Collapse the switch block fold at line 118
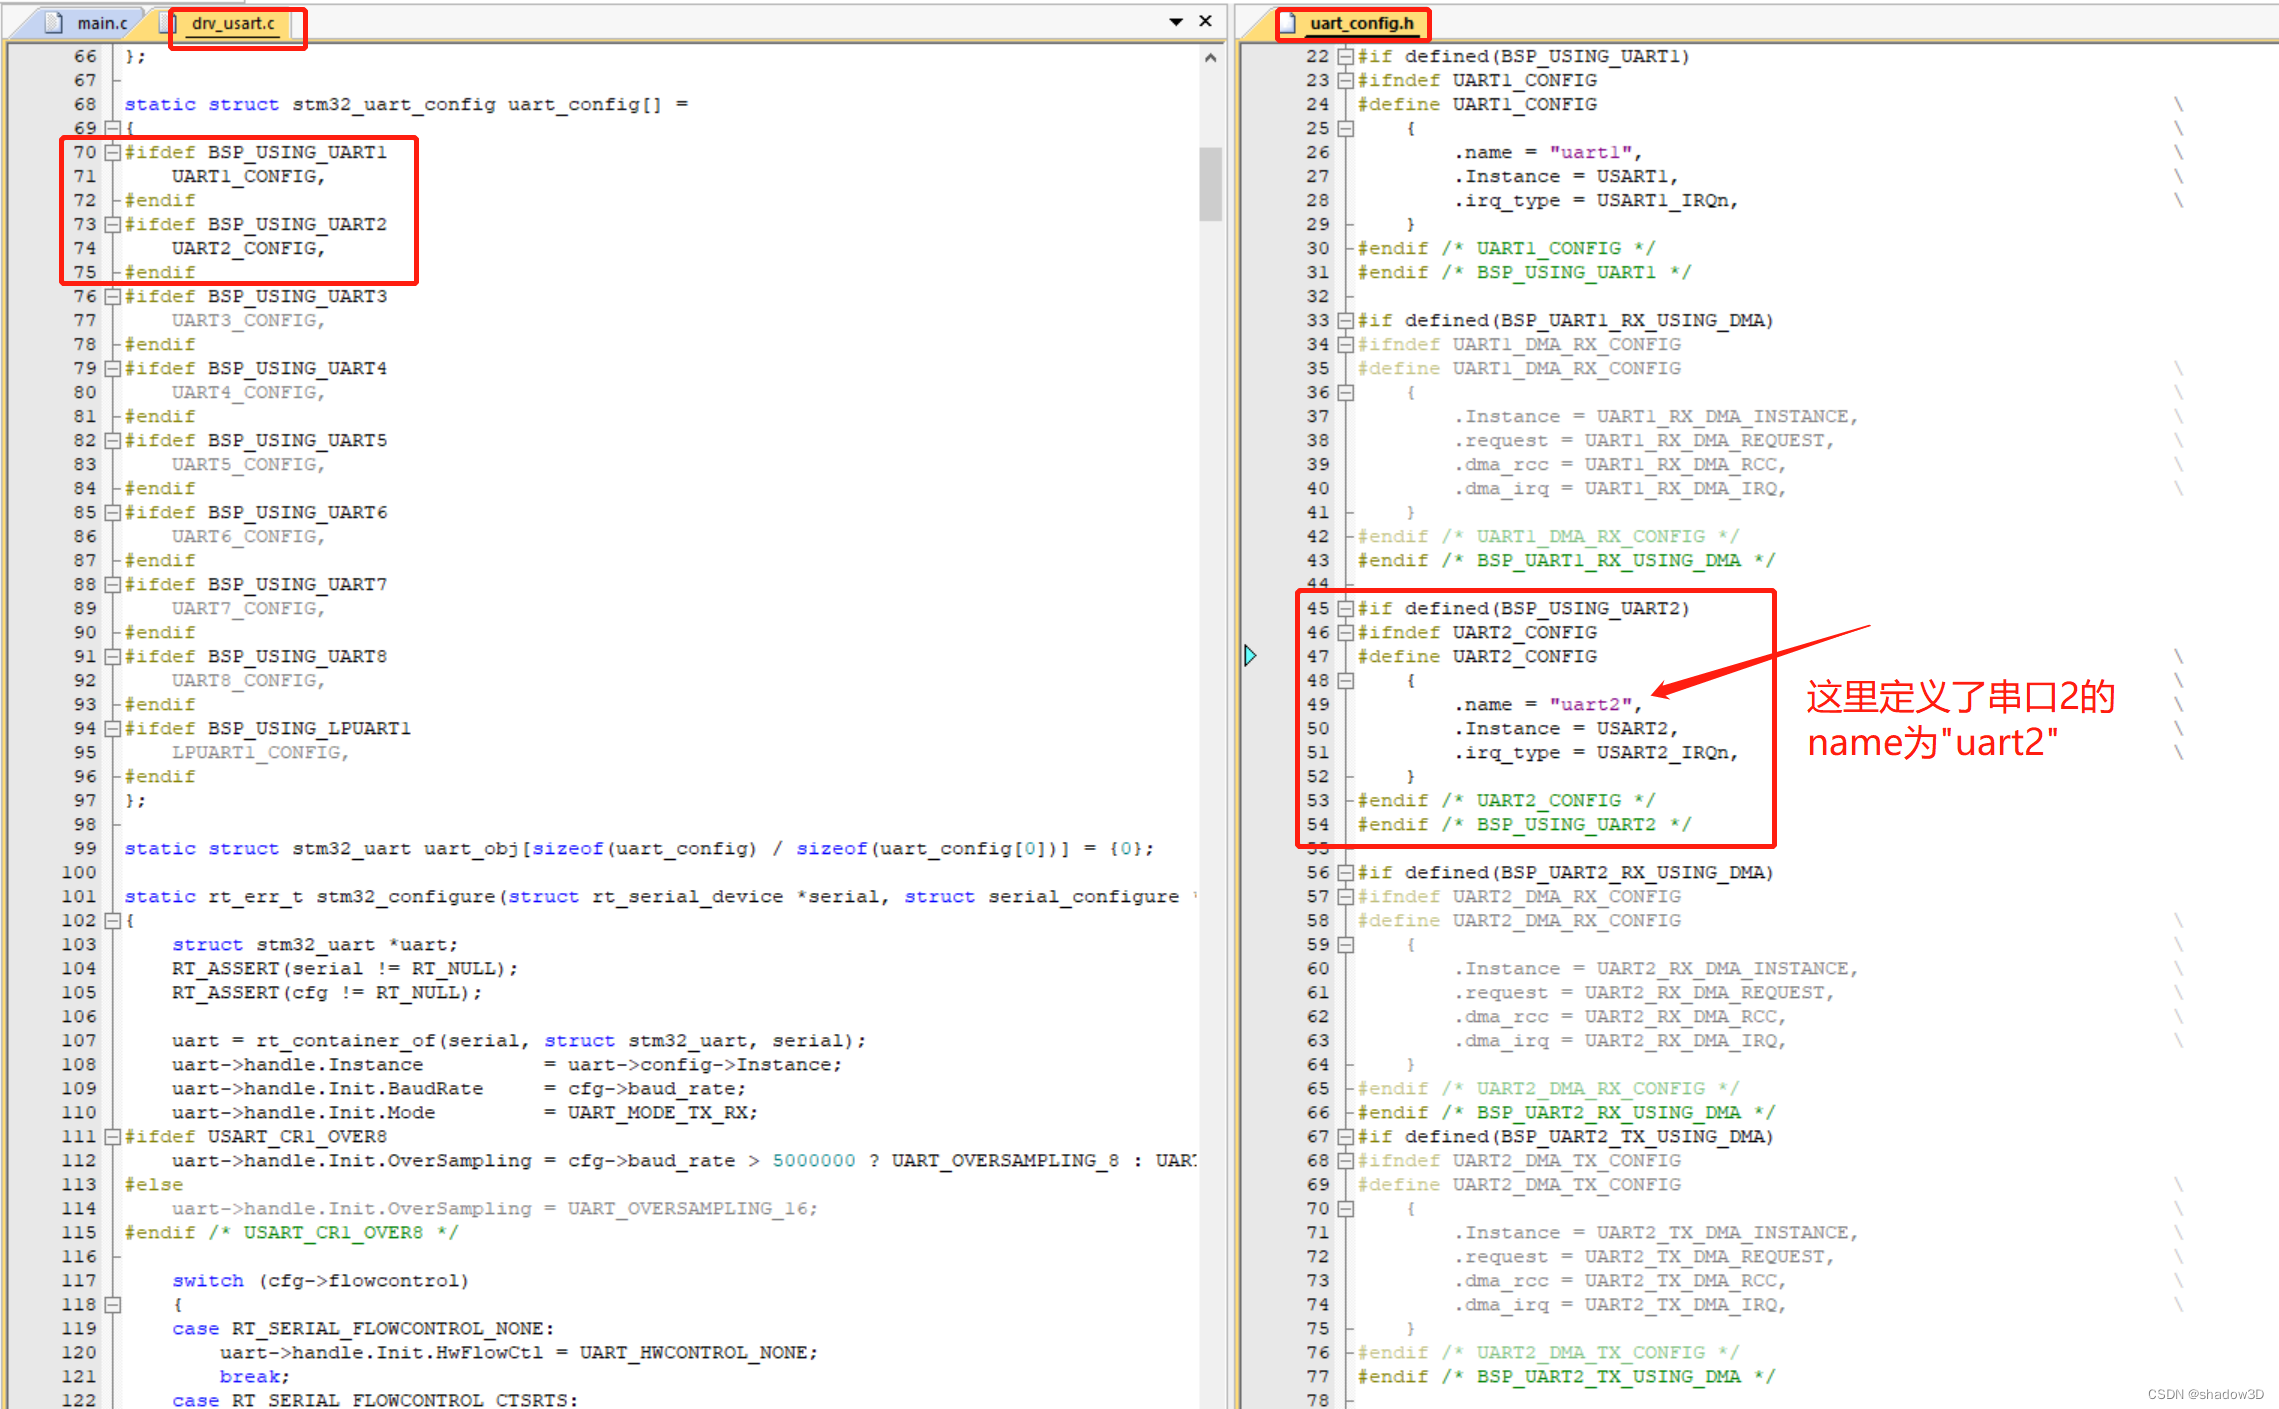The width and height of the screenshot is (2279, 1409). point(113,1304)
